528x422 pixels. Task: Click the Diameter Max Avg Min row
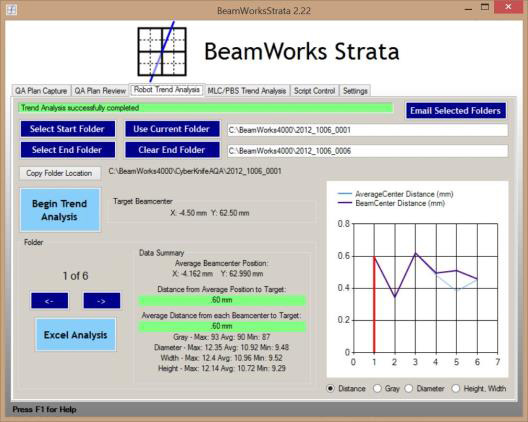(221, 347)
